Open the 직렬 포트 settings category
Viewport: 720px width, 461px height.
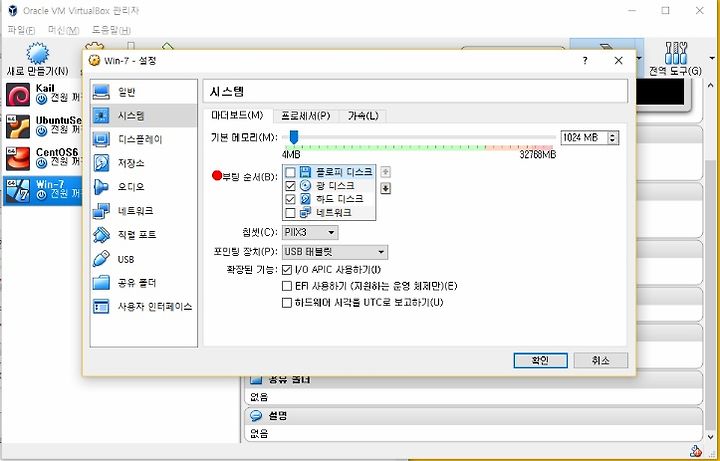click(144, 235)
